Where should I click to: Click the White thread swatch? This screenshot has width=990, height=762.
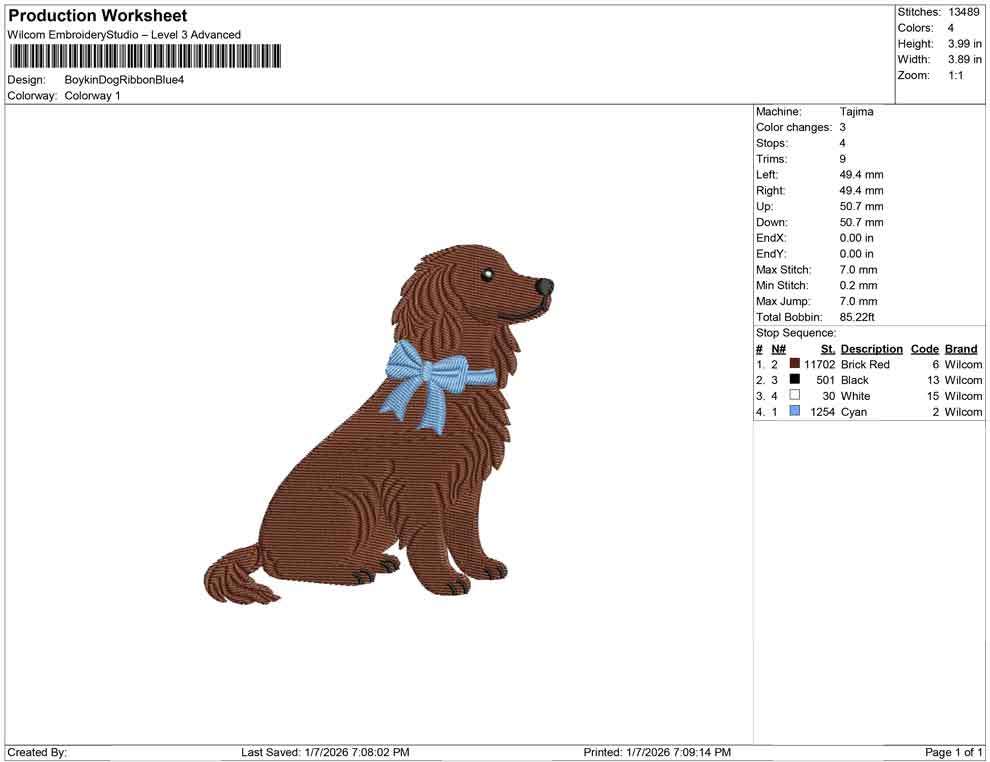794,396
